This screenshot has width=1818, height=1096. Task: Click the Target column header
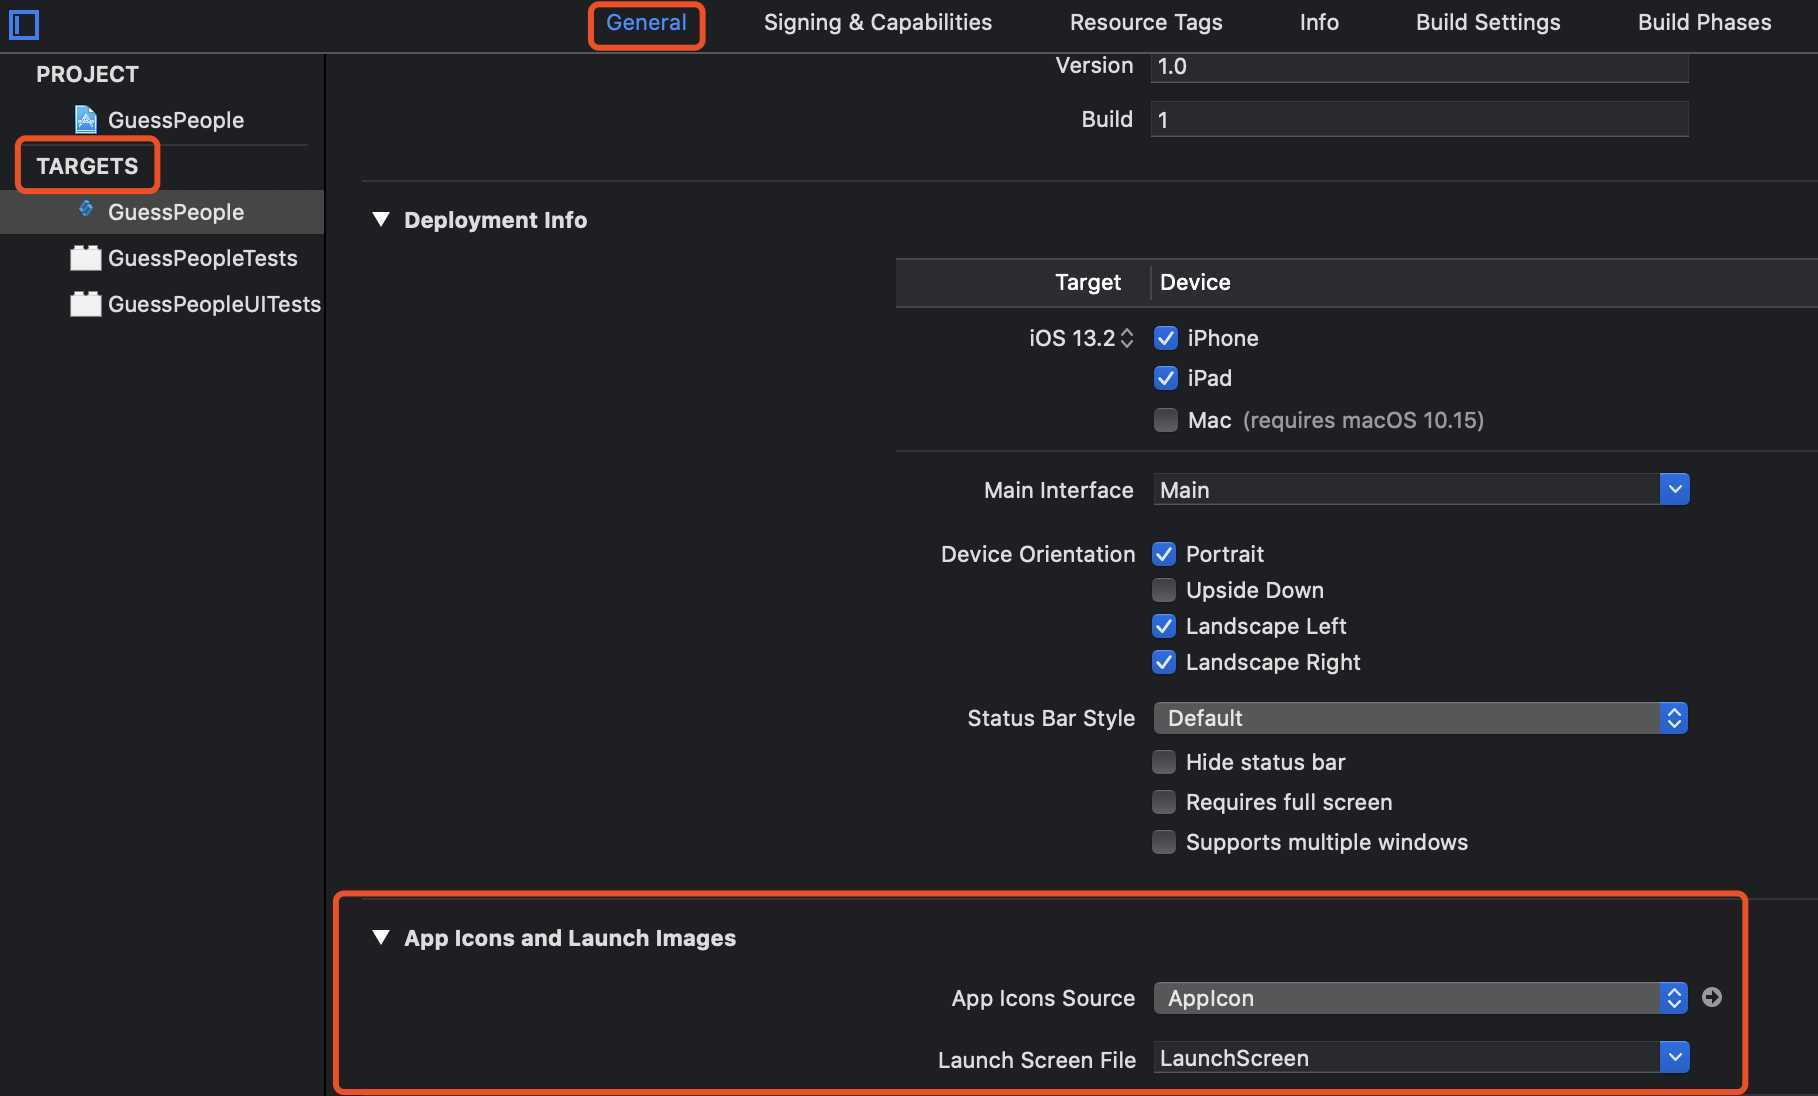[1087, 283]
